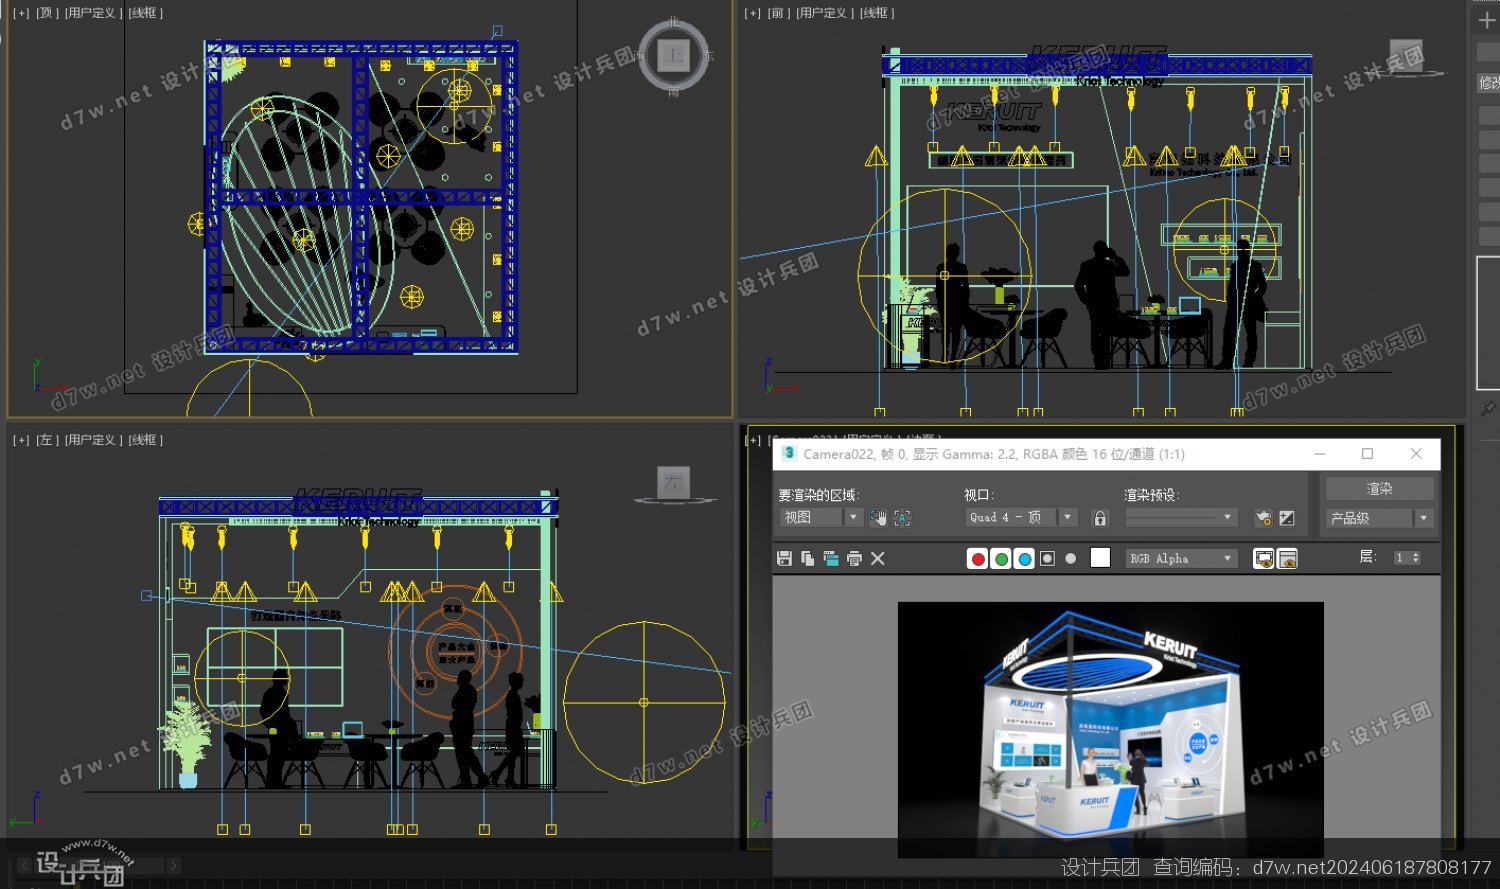Open the 产品级 render mode dropdown
This screenshot has height=889, width=1500.
coord(1379,518)
